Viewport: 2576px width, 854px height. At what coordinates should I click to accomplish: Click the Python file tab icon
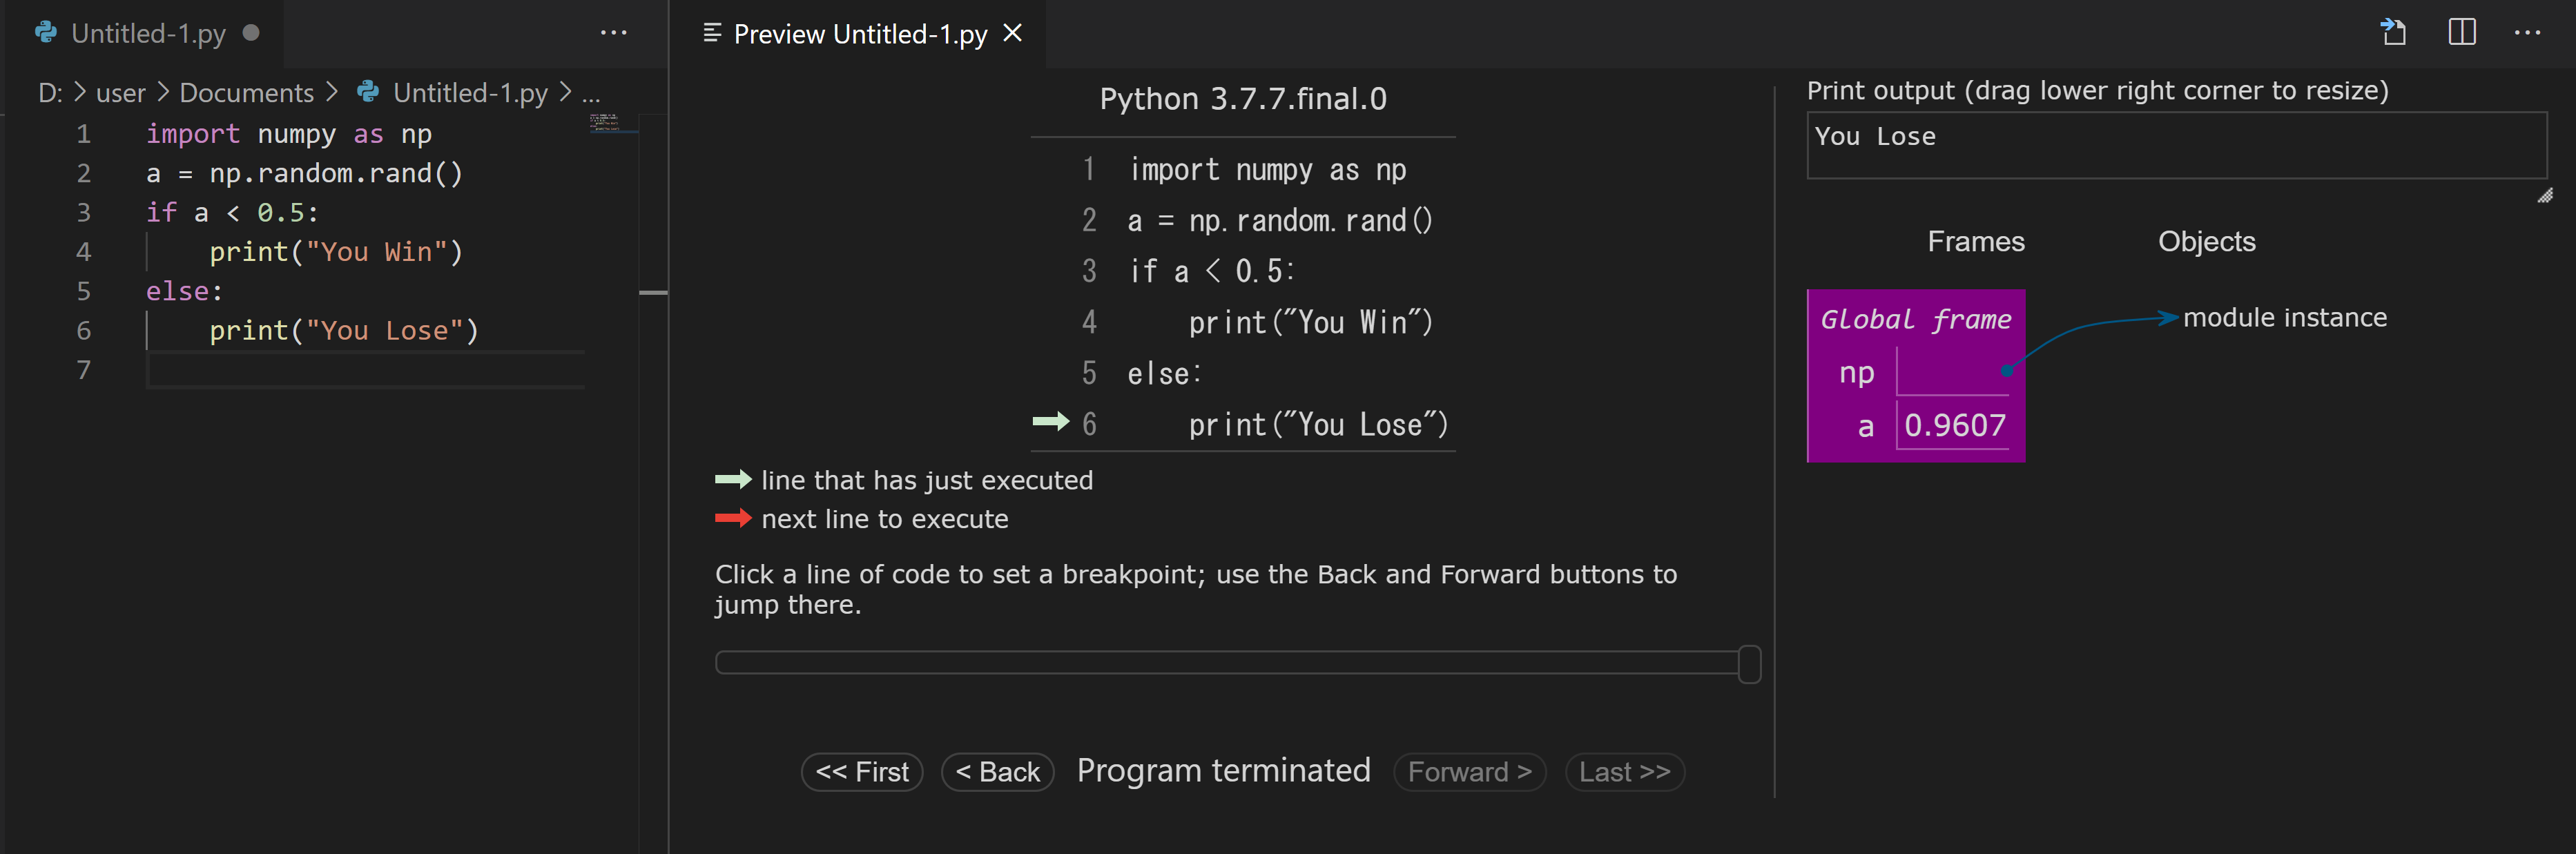[x=49, y=30]
